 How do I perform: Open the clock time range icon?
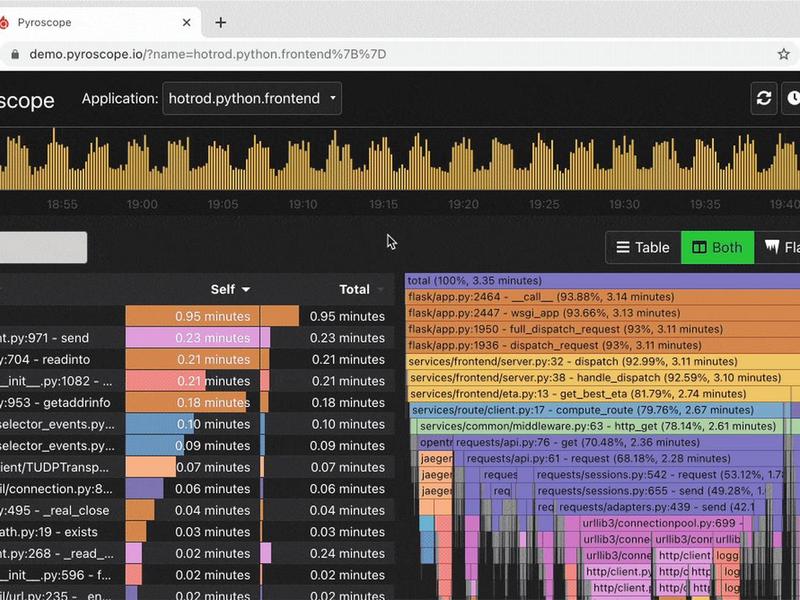click(x=792, y=98)
